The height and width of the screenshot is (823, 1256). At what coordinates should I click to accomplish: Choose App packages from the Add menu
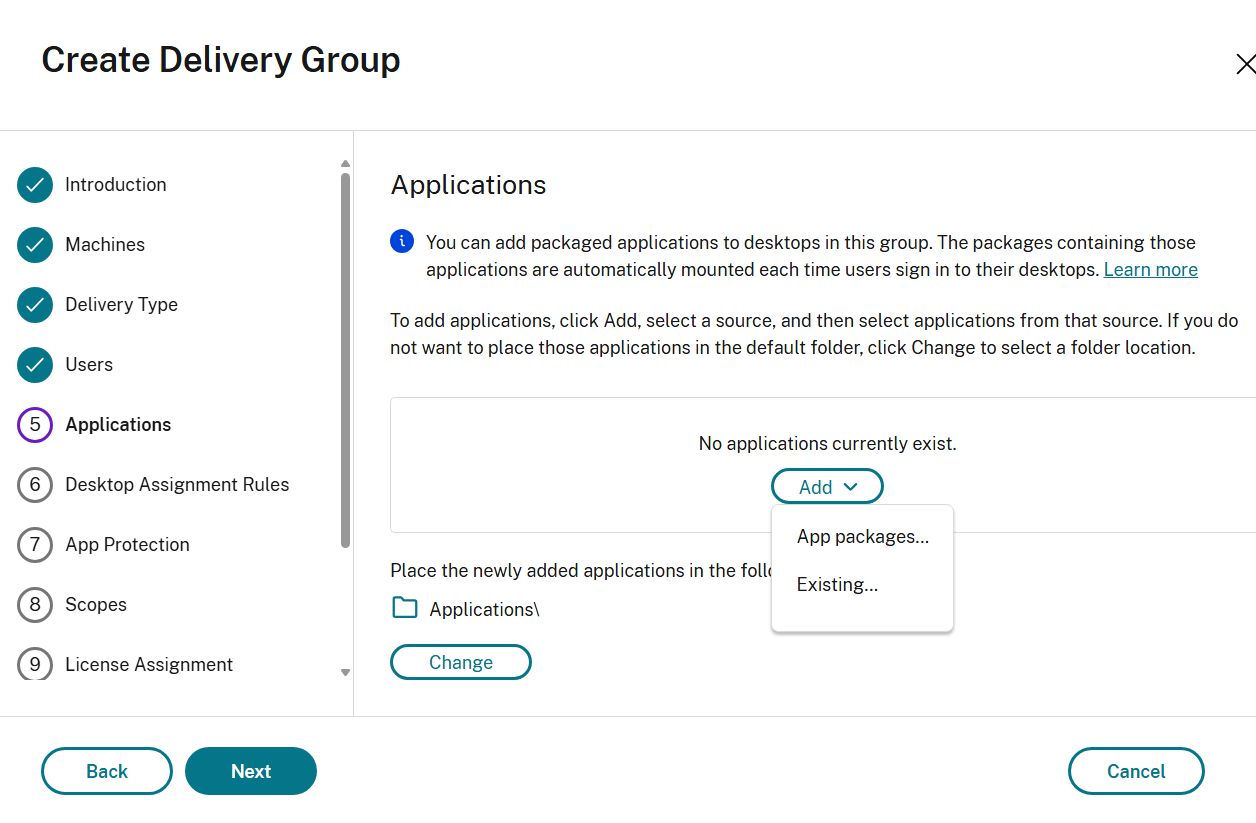click(x=862, y=537)
